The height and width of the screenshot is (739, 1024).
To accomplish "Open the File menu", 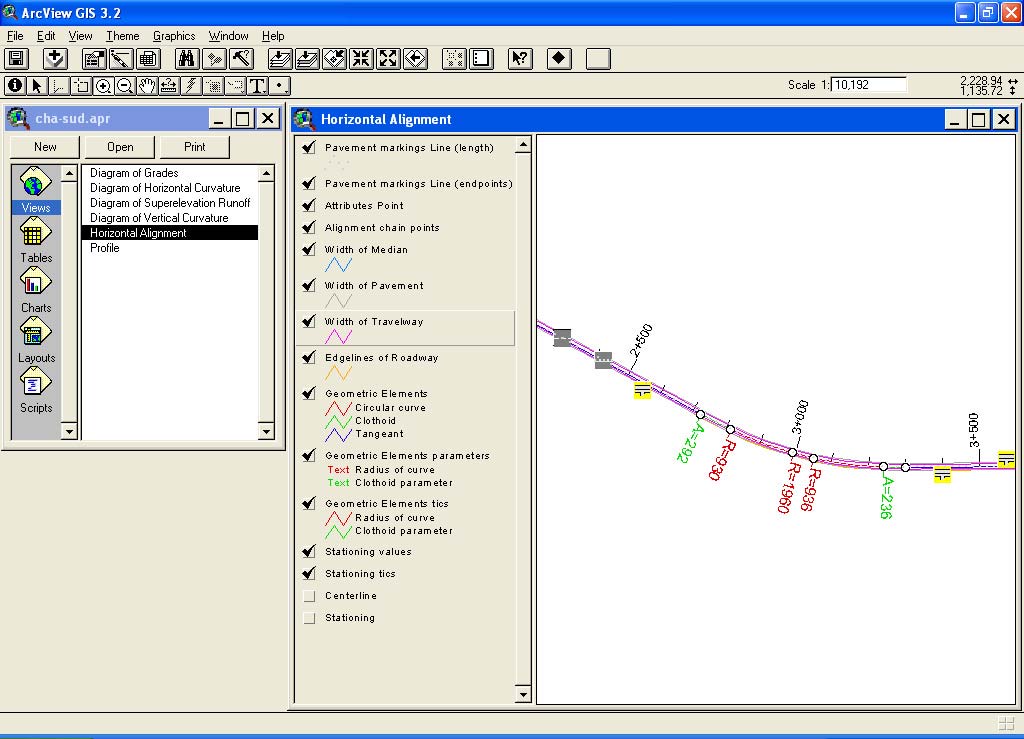I will pyautogui.click(x=14, y=36).
